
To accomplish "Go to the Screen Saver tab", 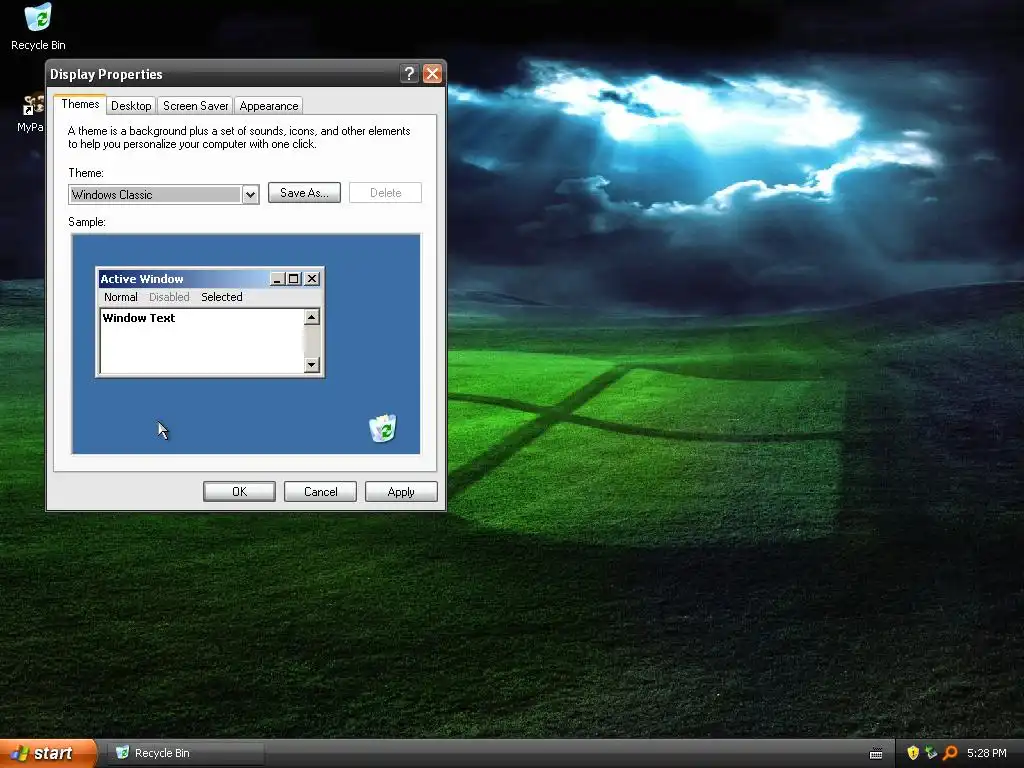I will (x=195, y=106).
